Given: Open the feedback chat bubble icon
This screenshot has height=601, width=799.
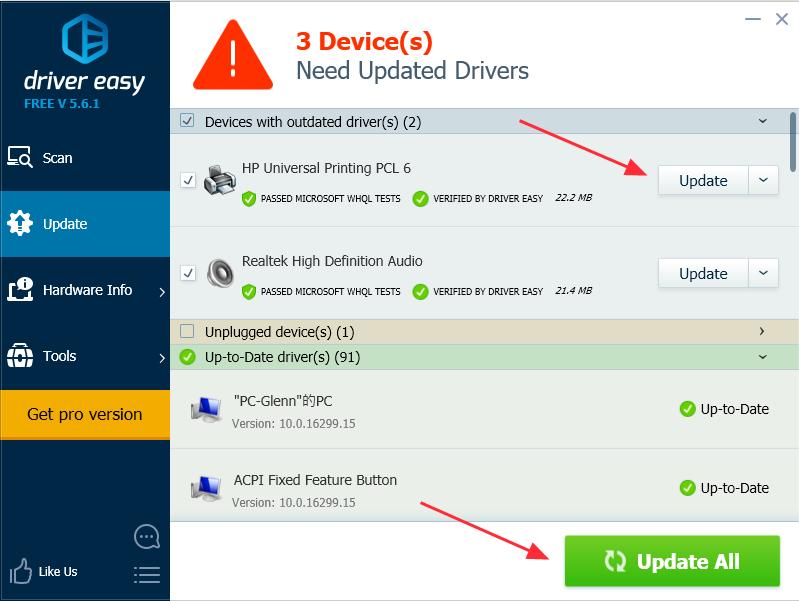Looking at the screenshot, I should pyautogui.click(x=147, y=537).
